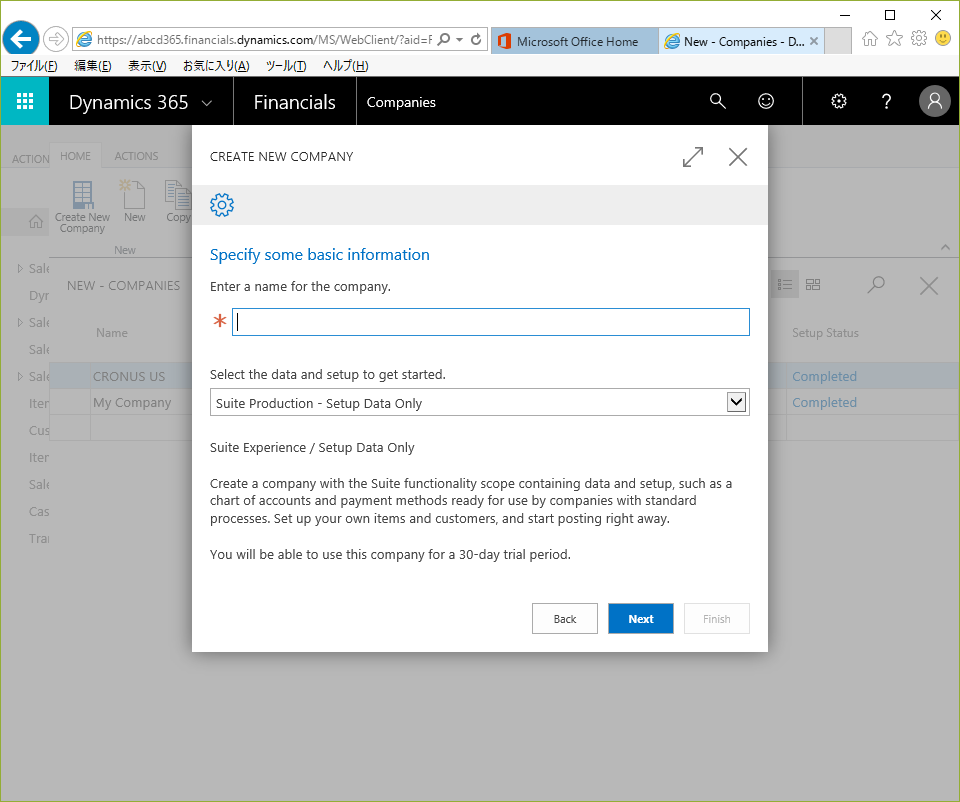The image size is (960, 802).
Task: Go back with the browser back arrow
Action: (x=21, y=39)
